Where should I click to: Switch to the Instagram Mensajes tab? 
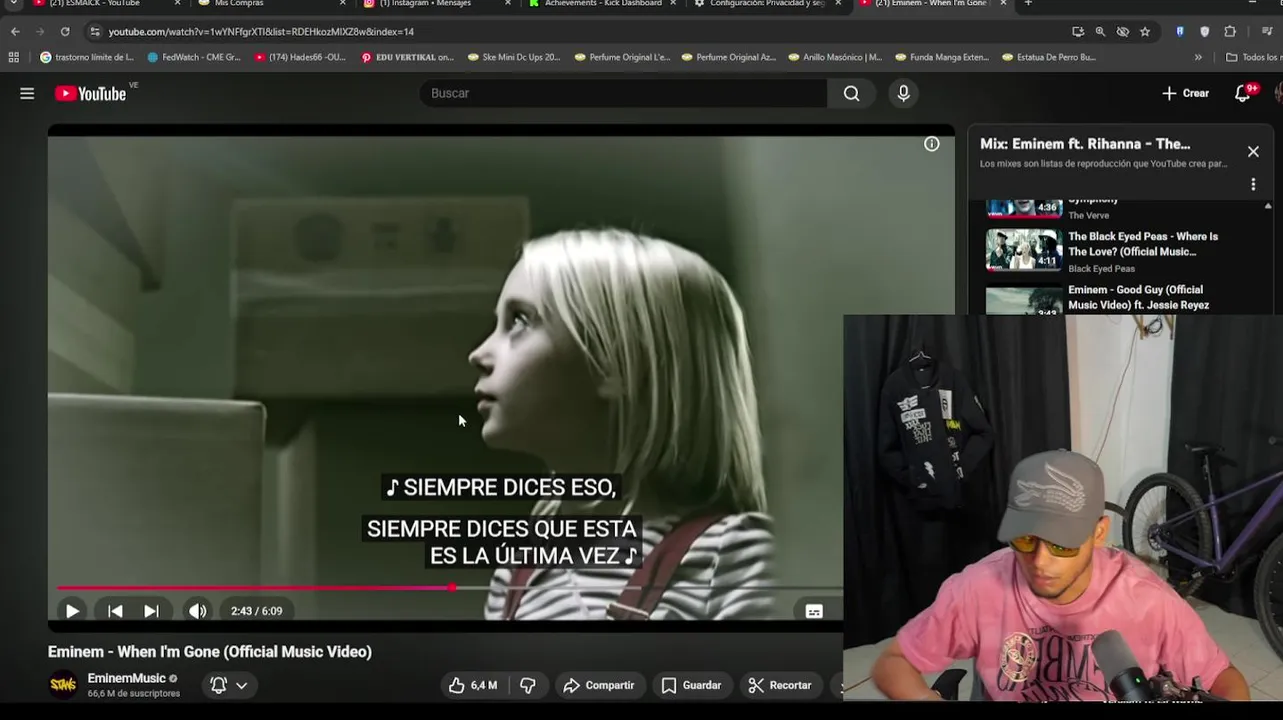click(425, 4)
